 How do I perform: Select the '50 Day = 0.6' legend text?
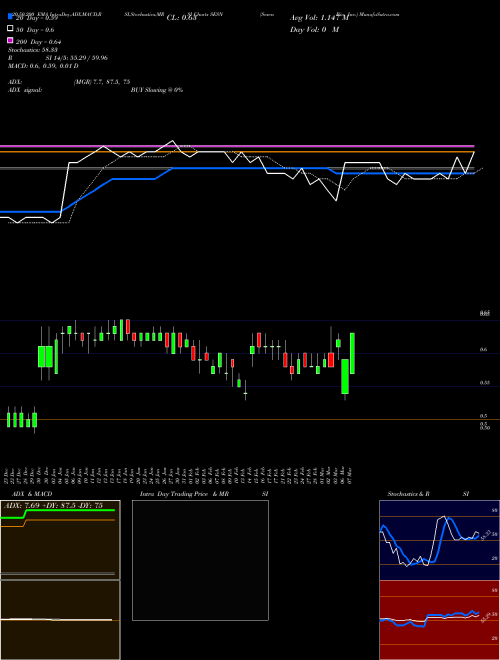35,30
